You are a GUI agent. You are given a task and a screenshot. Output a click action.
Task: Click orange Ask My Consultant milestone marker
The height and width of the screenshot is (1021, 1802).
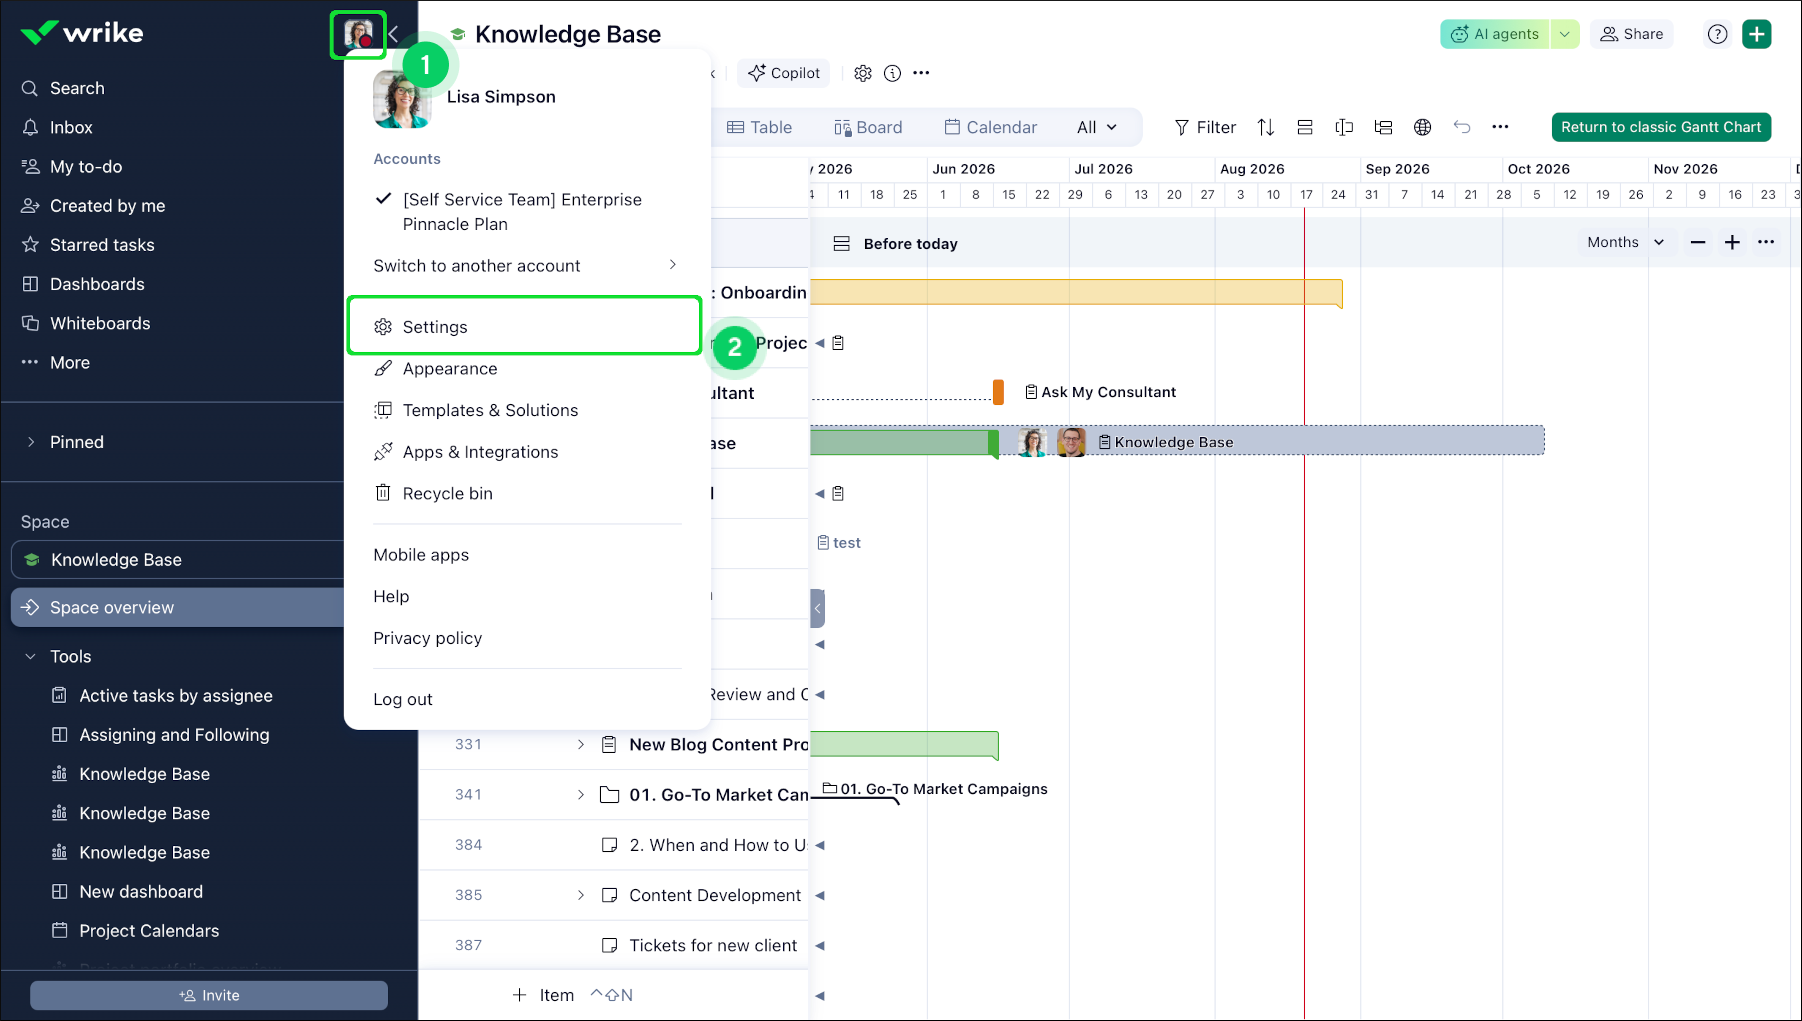tap(998, 392)
